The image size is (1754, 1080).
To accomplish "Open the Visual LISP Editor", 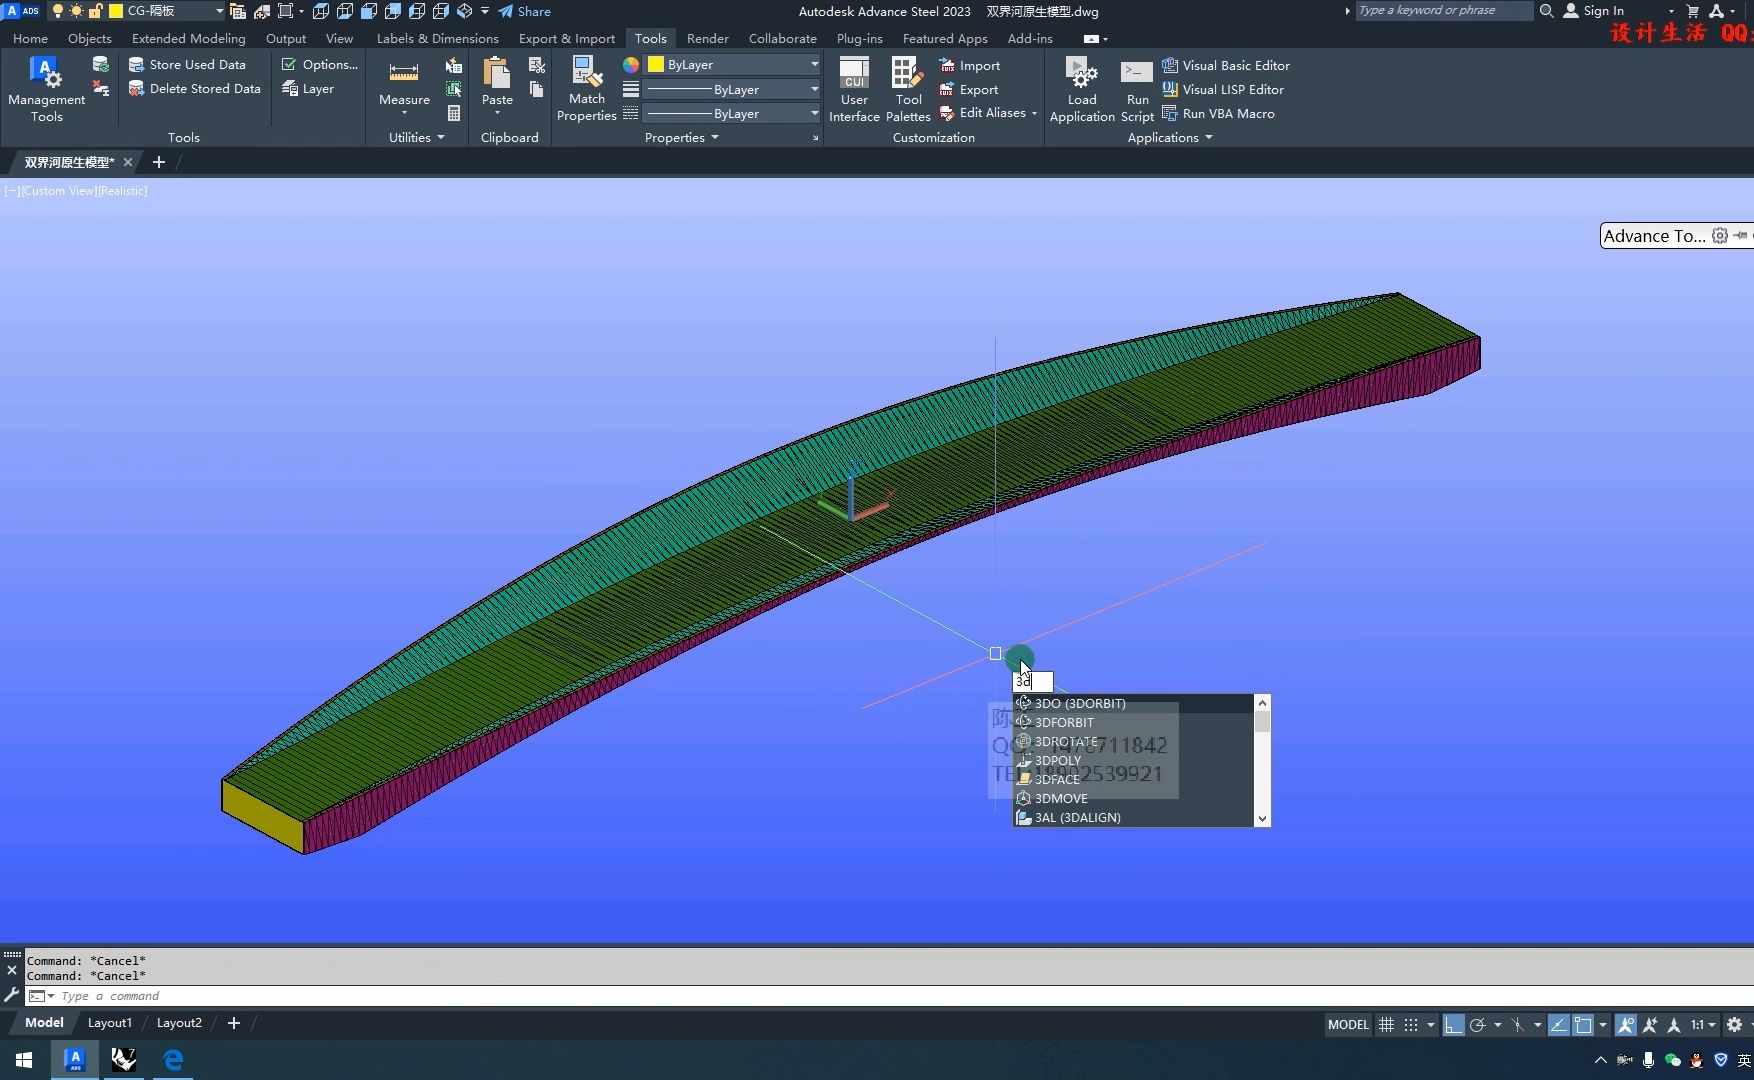I will (x=1223, y=89).
